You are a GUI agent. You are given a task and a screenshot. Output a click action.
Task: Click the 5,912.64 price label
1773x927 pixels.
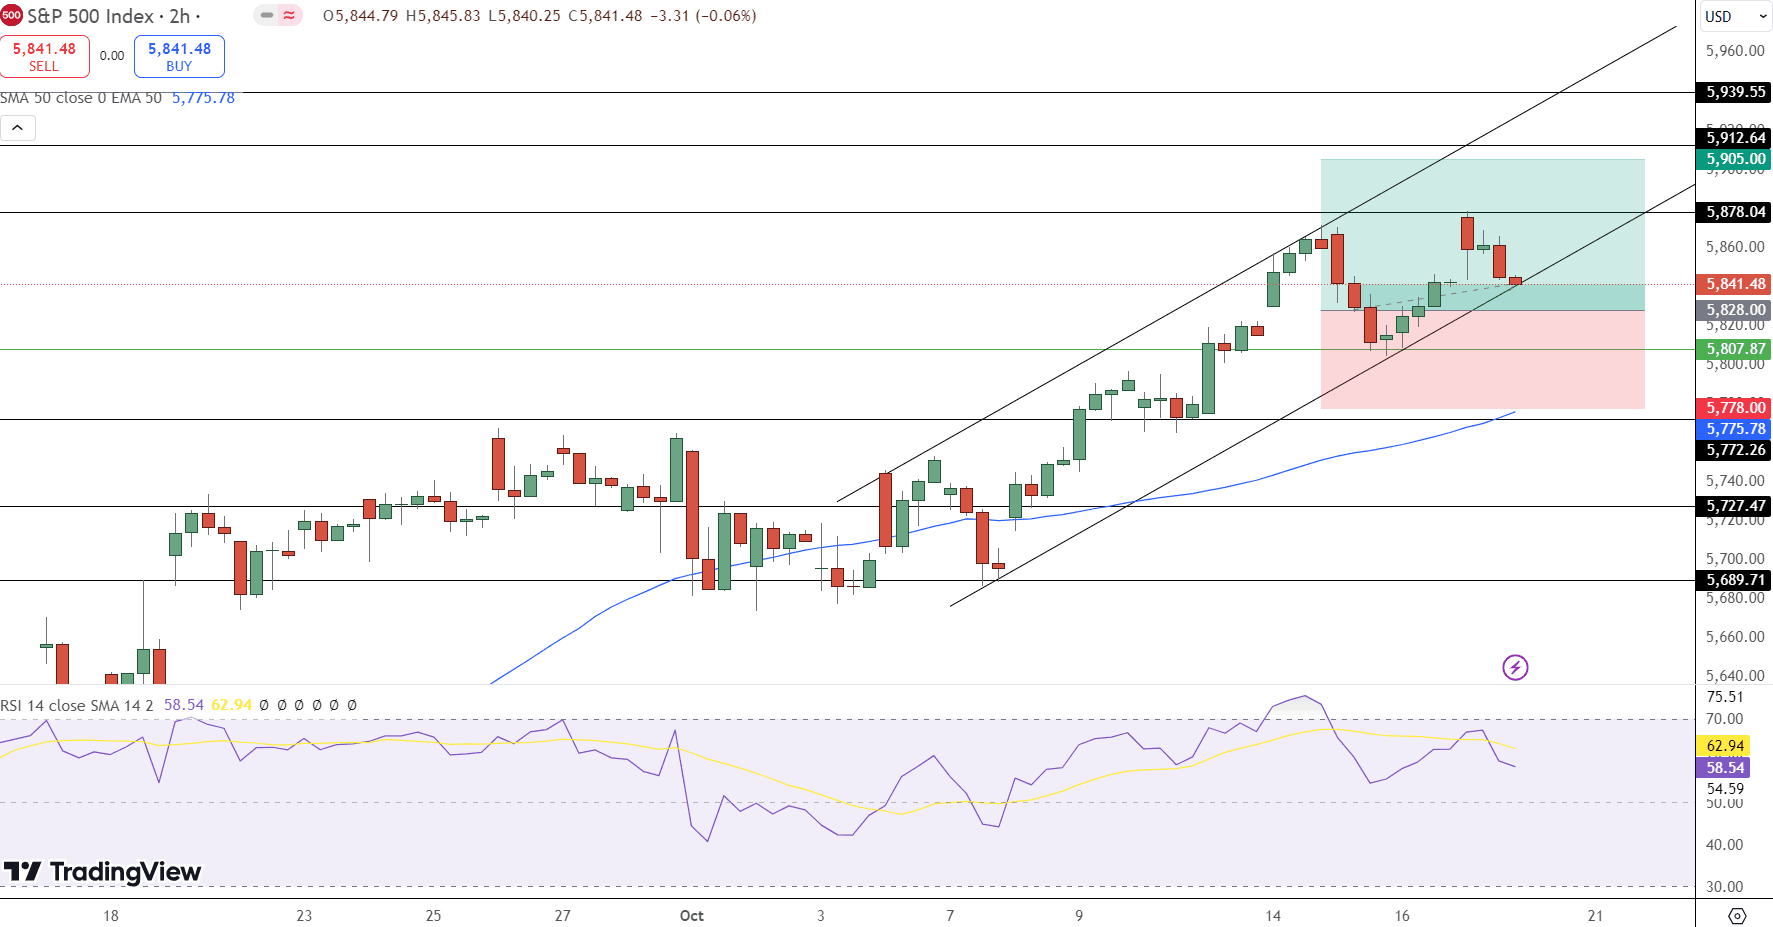[x=1734, y=138]
